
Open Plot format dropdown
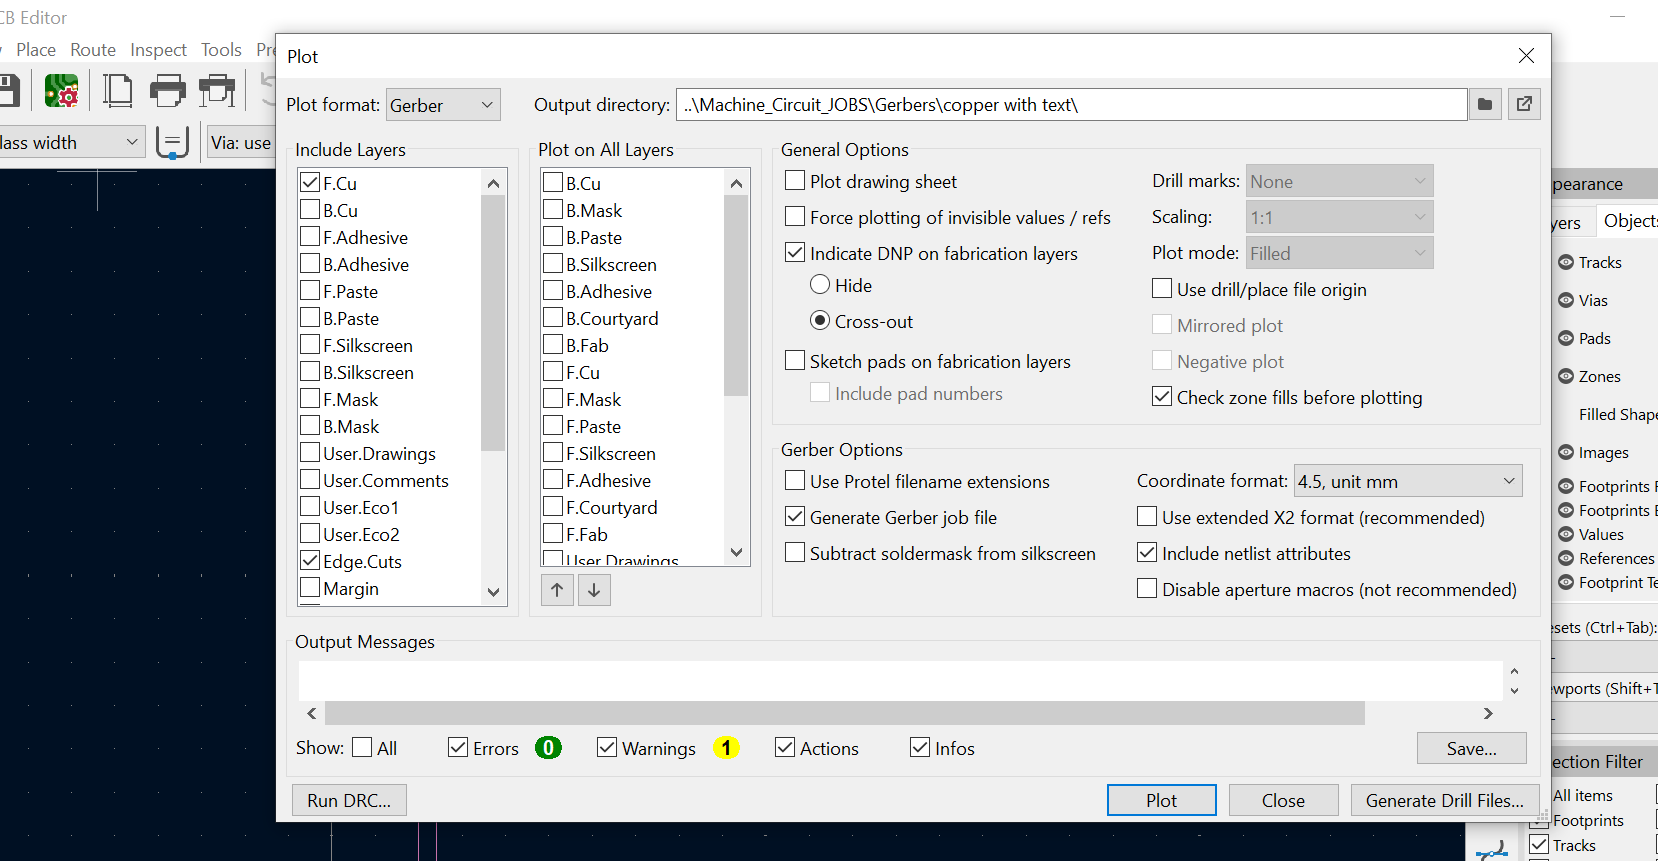pos(443,105)
